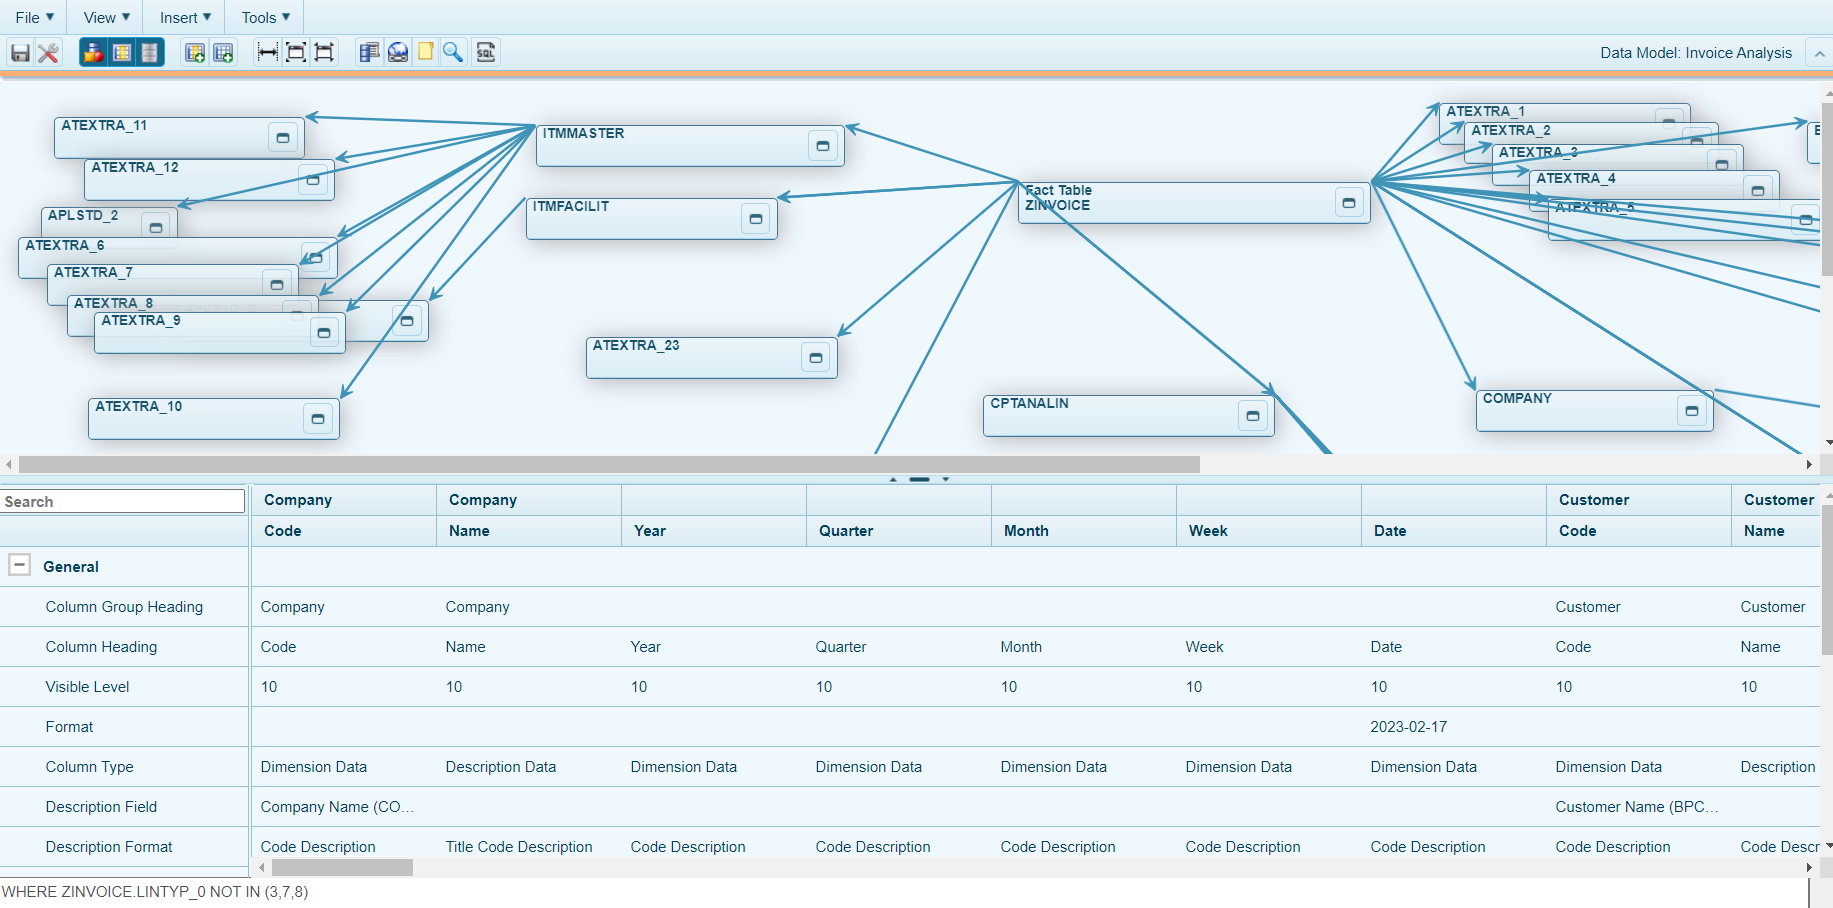Collapse the General properties section
Viewport: 1833px width, 908px height.
coord(19,565)
